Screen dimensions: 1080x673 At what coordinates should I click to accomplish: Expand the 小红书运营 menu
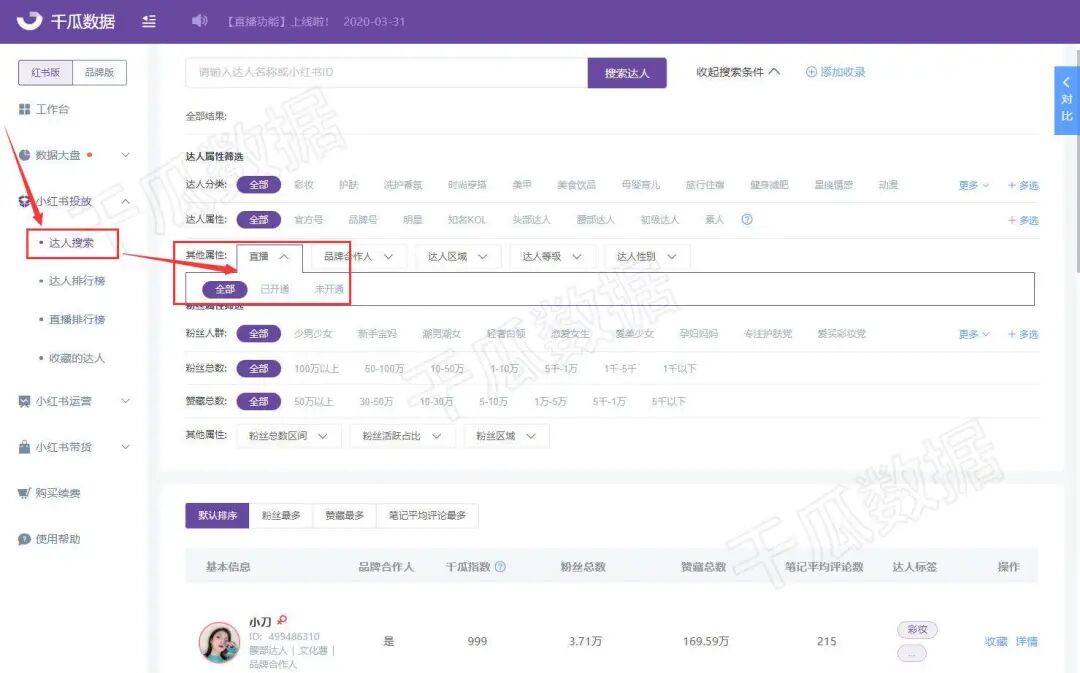pos(125,401)
